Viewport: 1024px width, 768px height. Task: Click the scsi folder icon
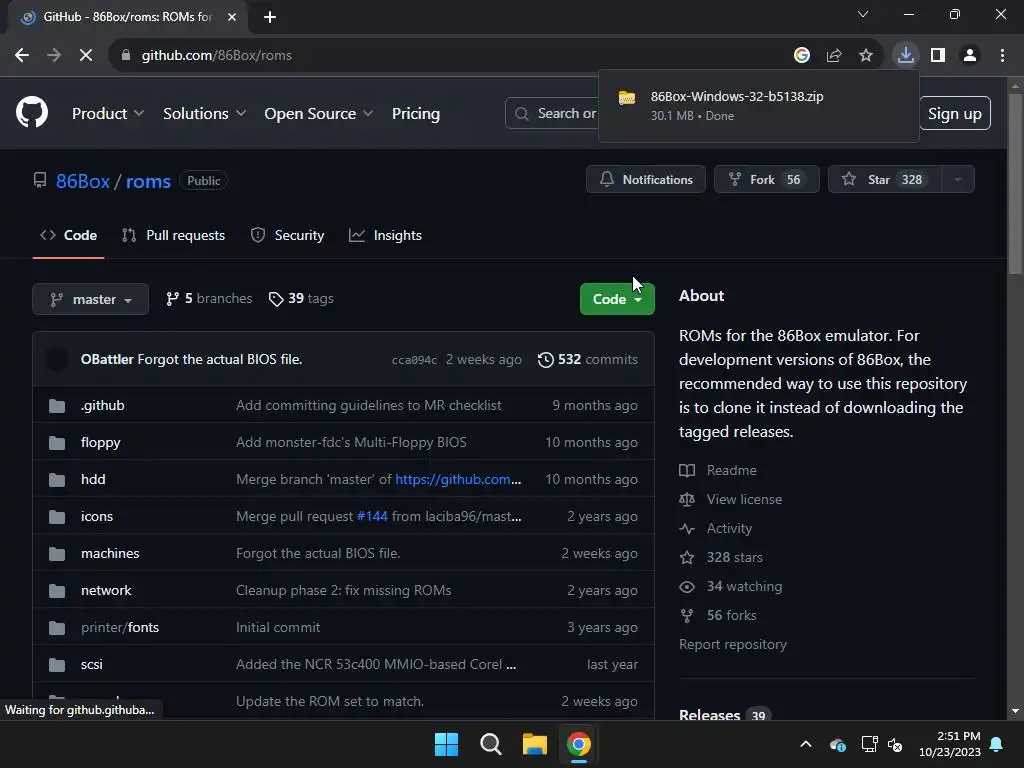click(x=57, y=665)
